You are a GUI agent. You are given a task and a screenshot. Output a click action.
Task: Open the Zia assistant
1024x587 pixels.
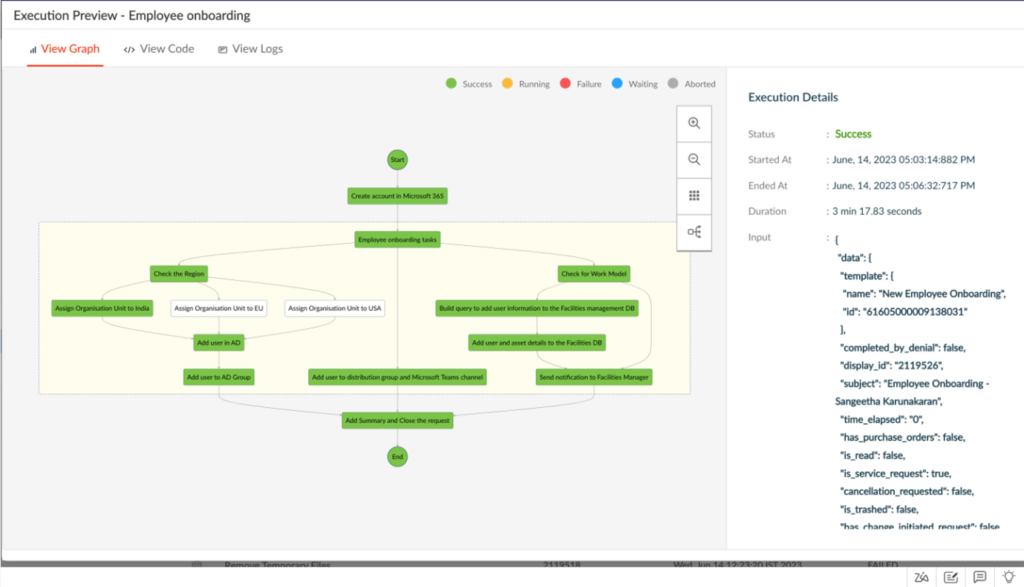[921, 576]
